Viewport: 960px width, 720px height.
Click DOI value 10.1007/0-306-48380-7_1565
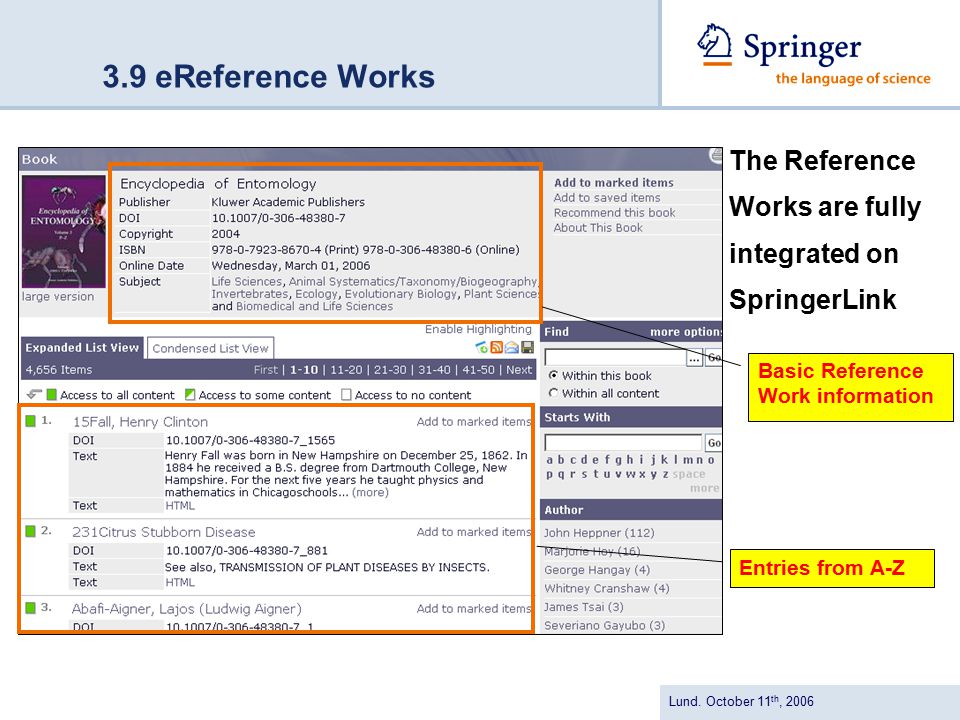point(250,440)
